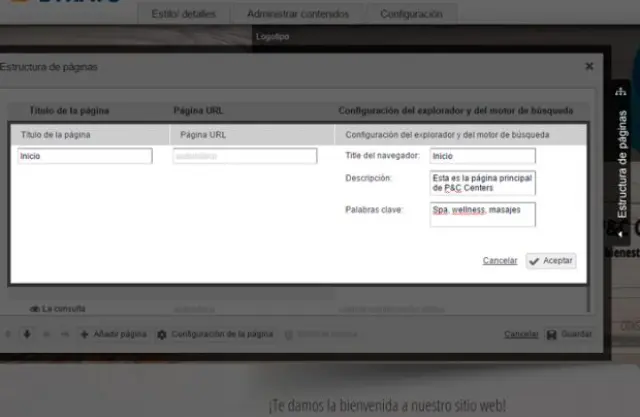Click the Añade página plus icon
The image size is (640, 417).
pos(85,334)
